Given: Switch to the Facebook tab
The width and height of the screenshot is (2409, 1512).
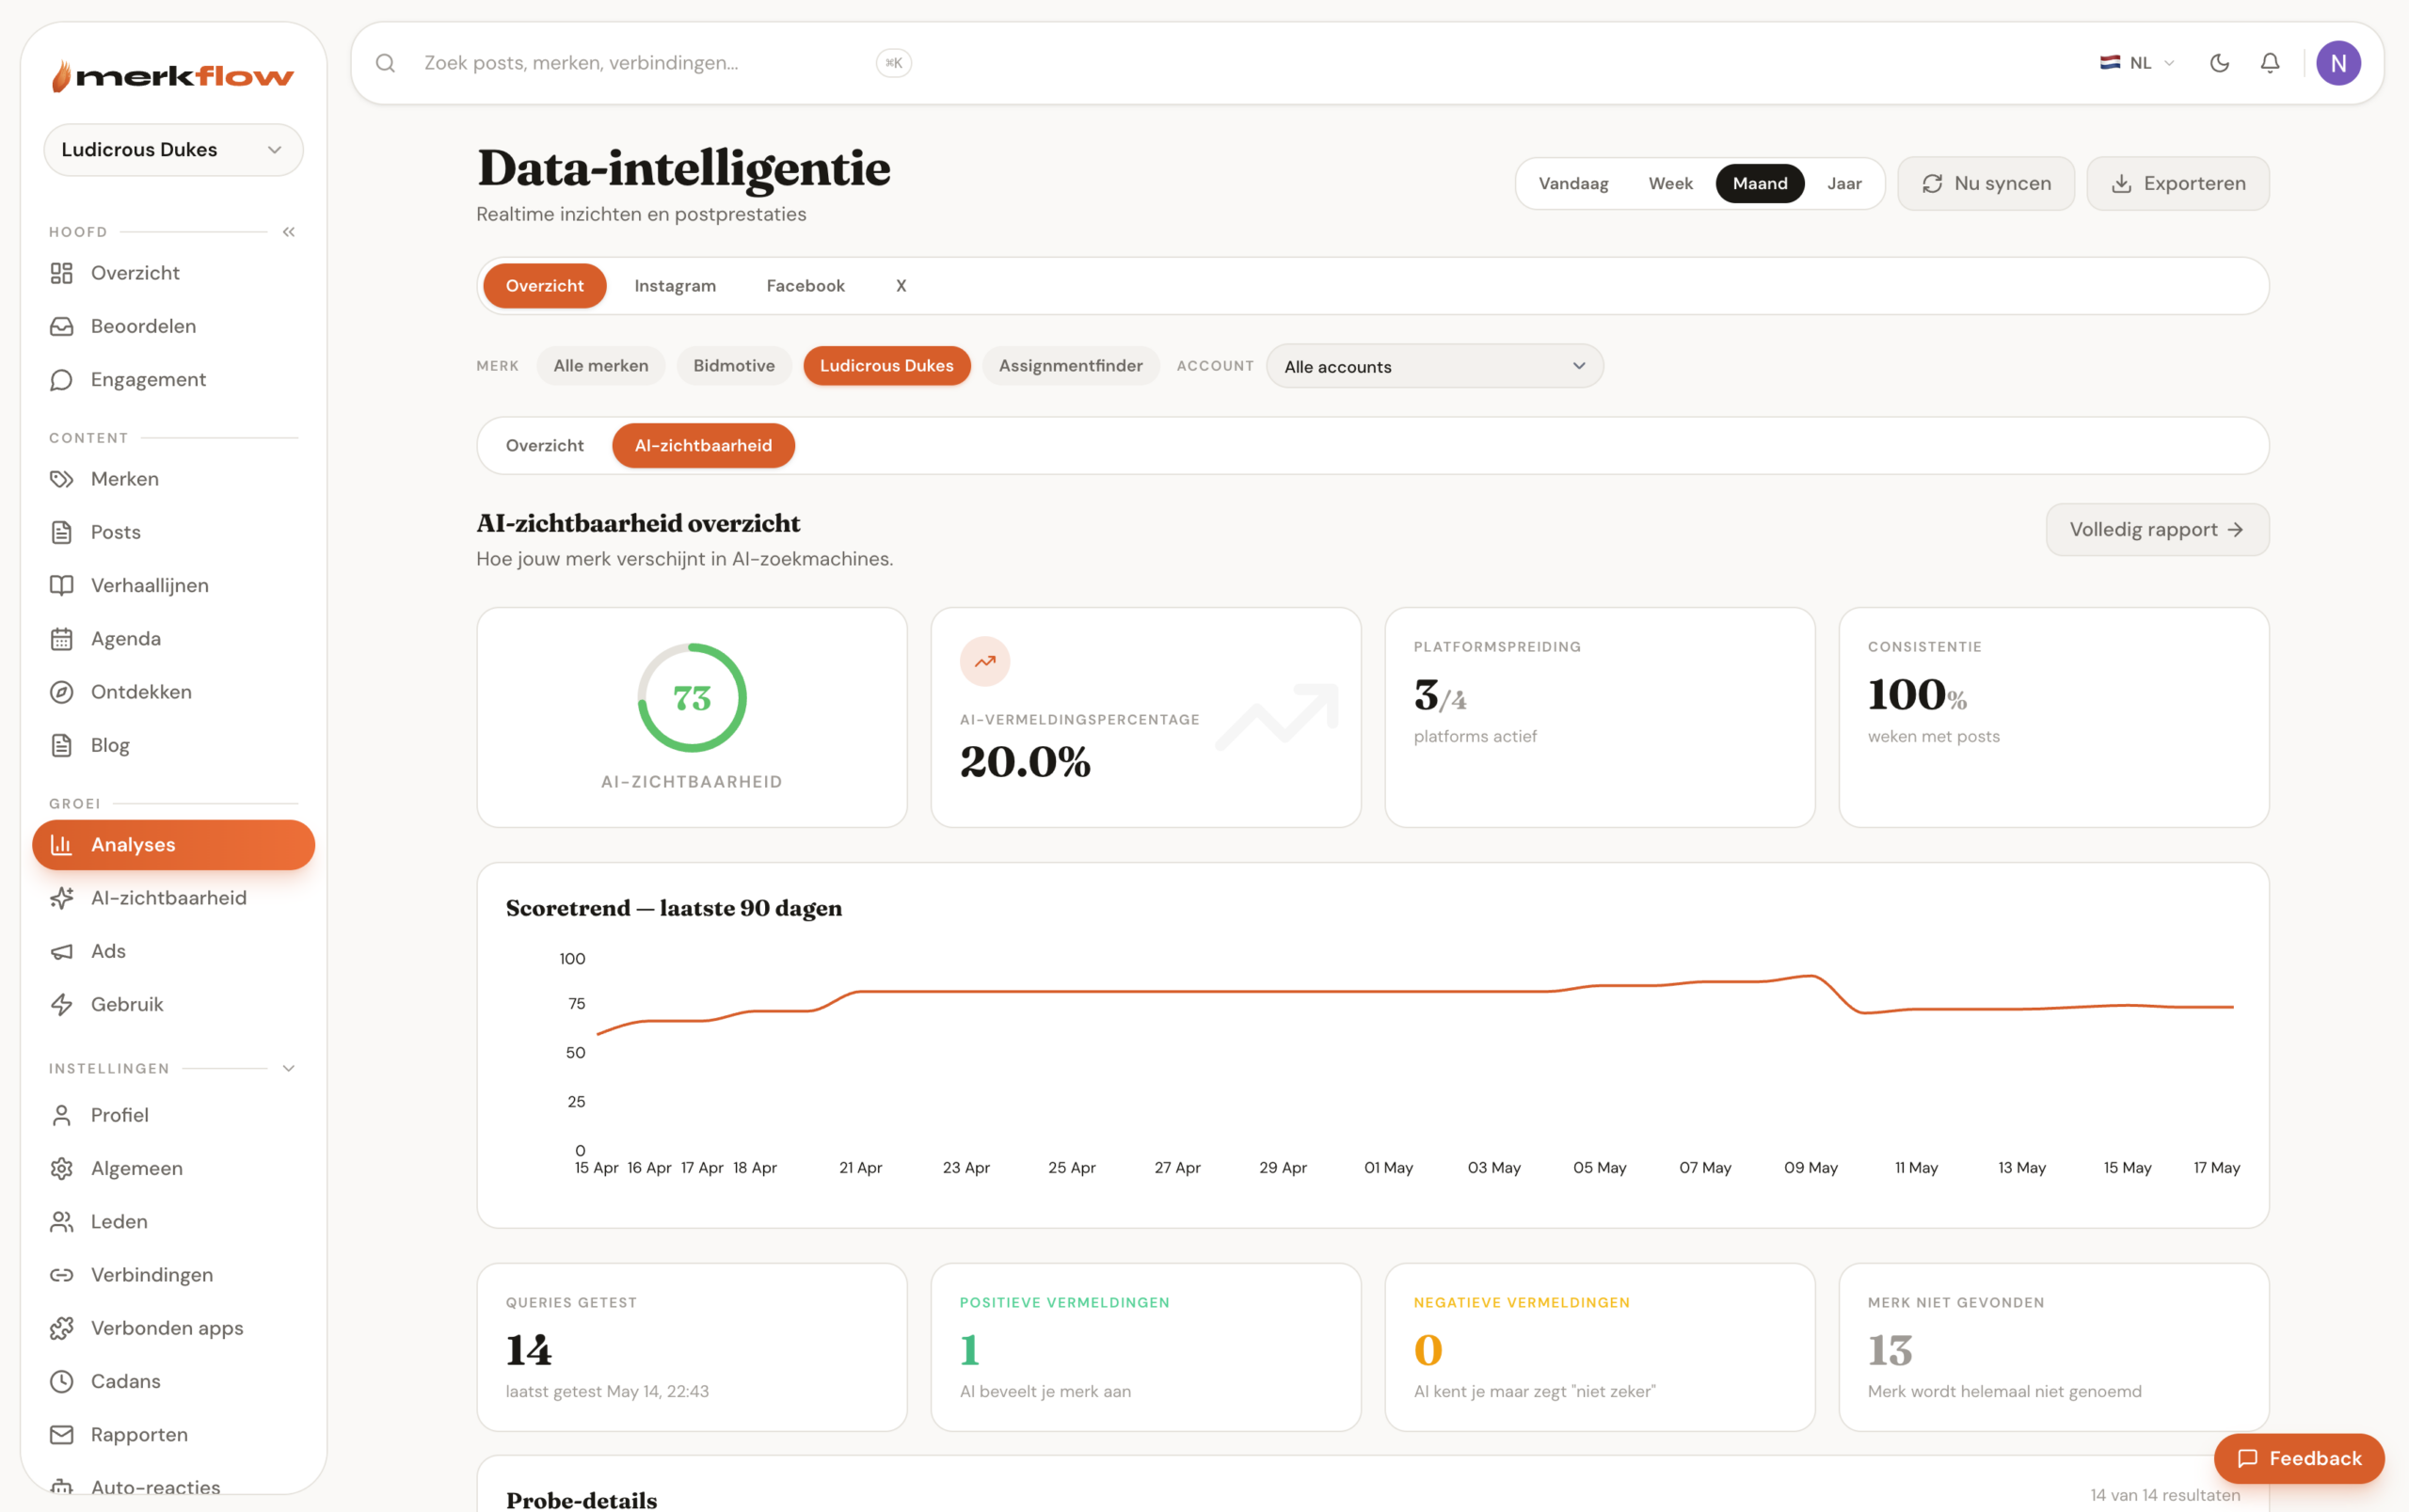Looking at the screenshot, I should pos(805,286).
